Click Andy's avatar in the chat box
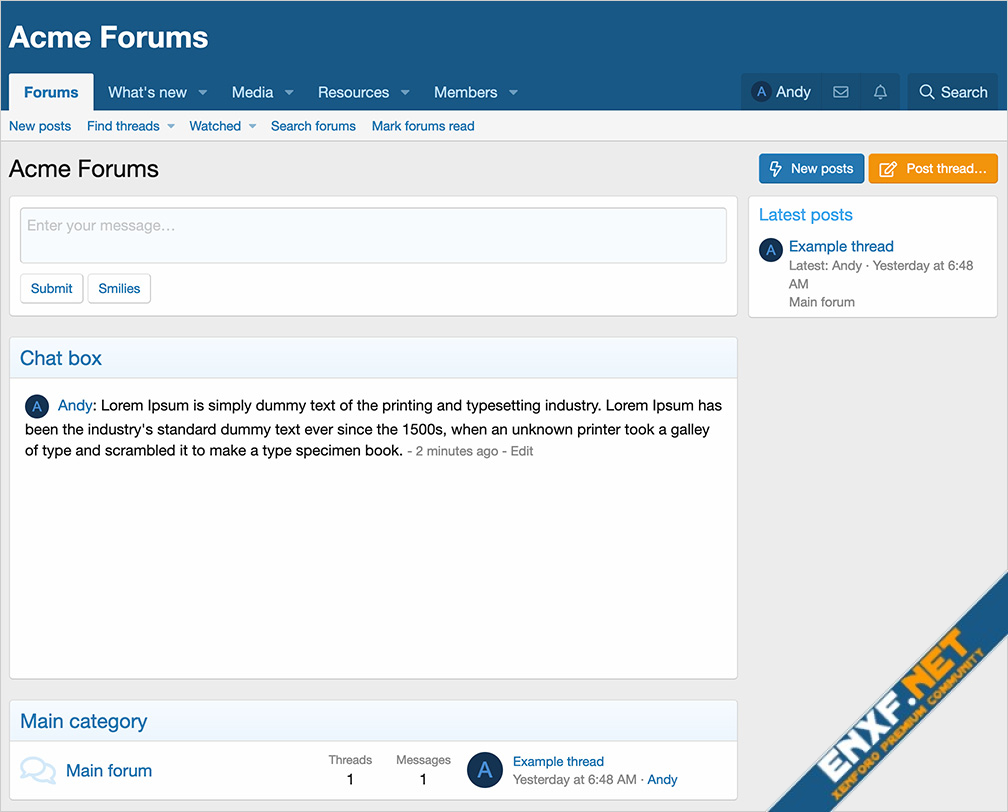This screenshot has width=1008, height=812. click(37, 406)
